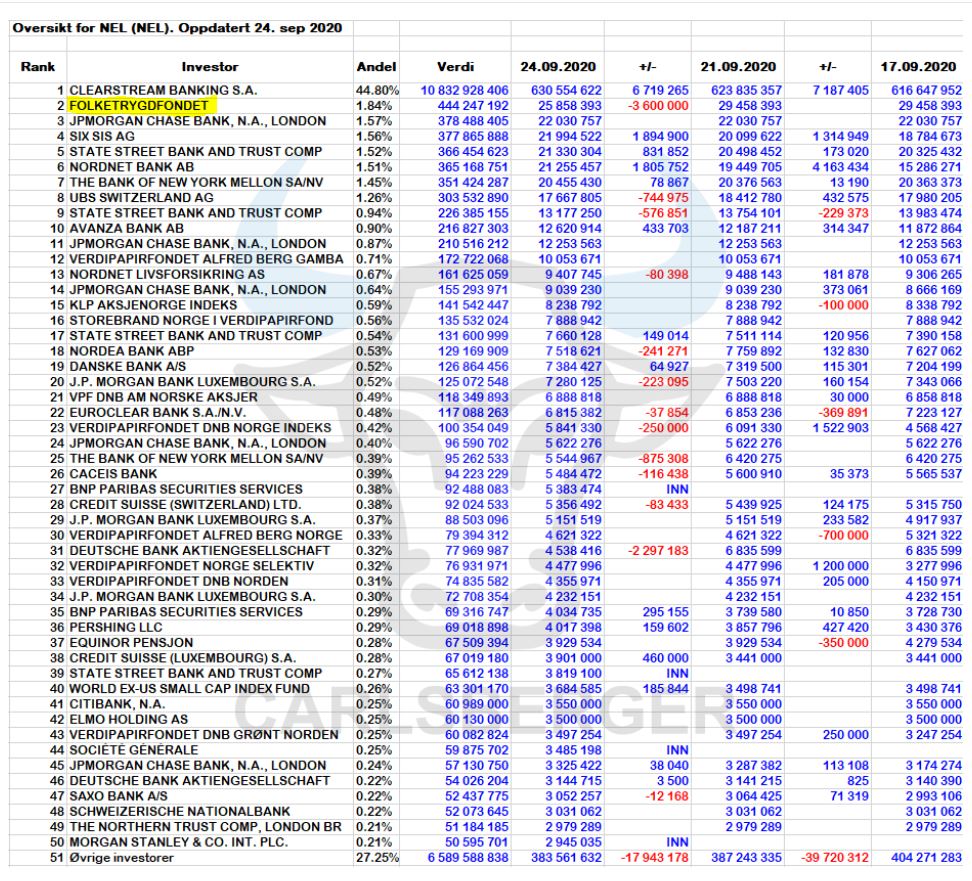This screenshot has height=881, width=972.
Task: Click the '21.09.2020' column header
Action: click(738, 67)
